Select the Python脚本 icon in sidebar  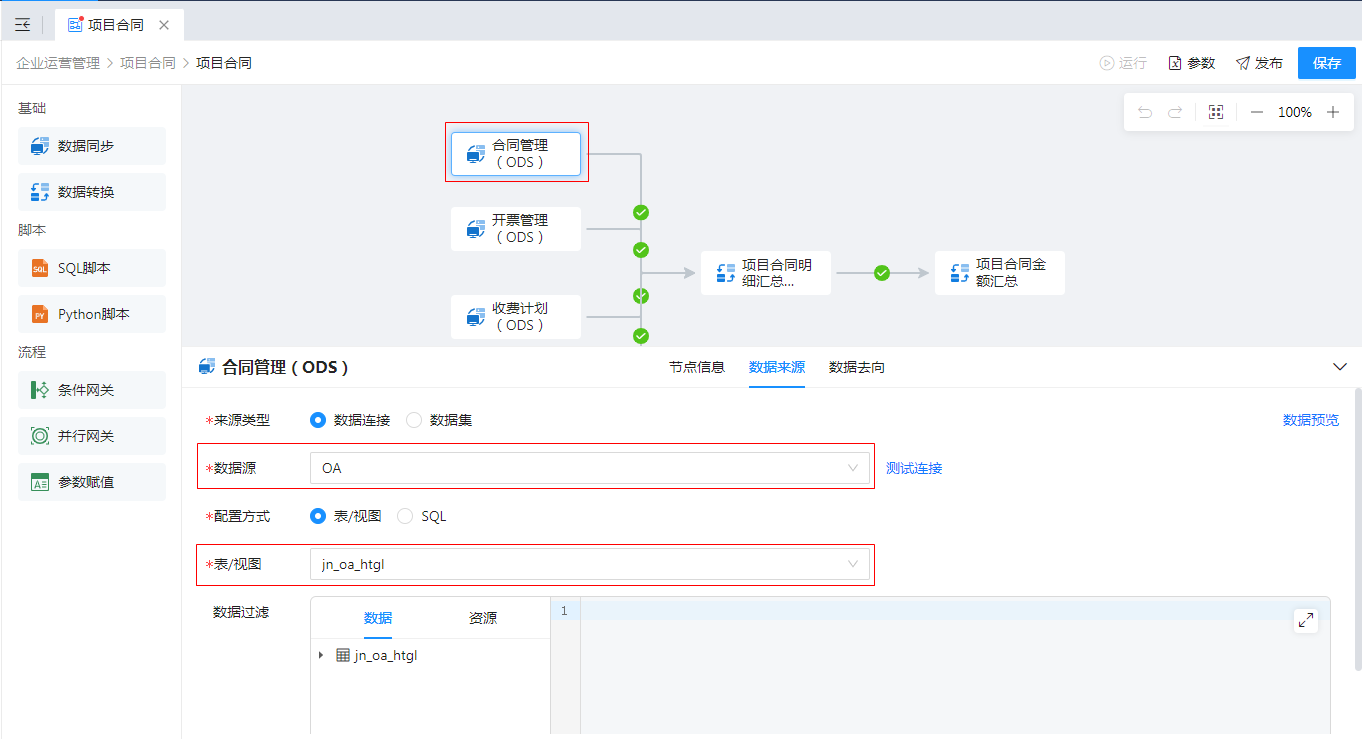pyautogui.click(x=40, y=314)
